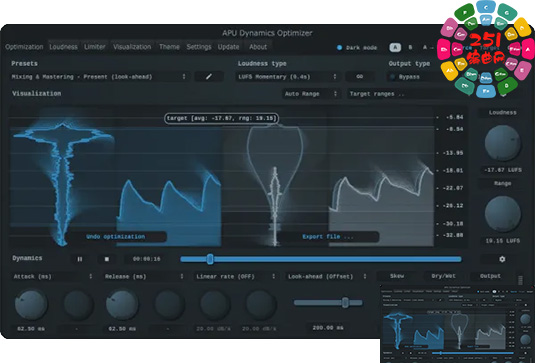Screen dimensions: 535x363
Task: Open the gear settings next to the timeline
Action: [502, 259]
